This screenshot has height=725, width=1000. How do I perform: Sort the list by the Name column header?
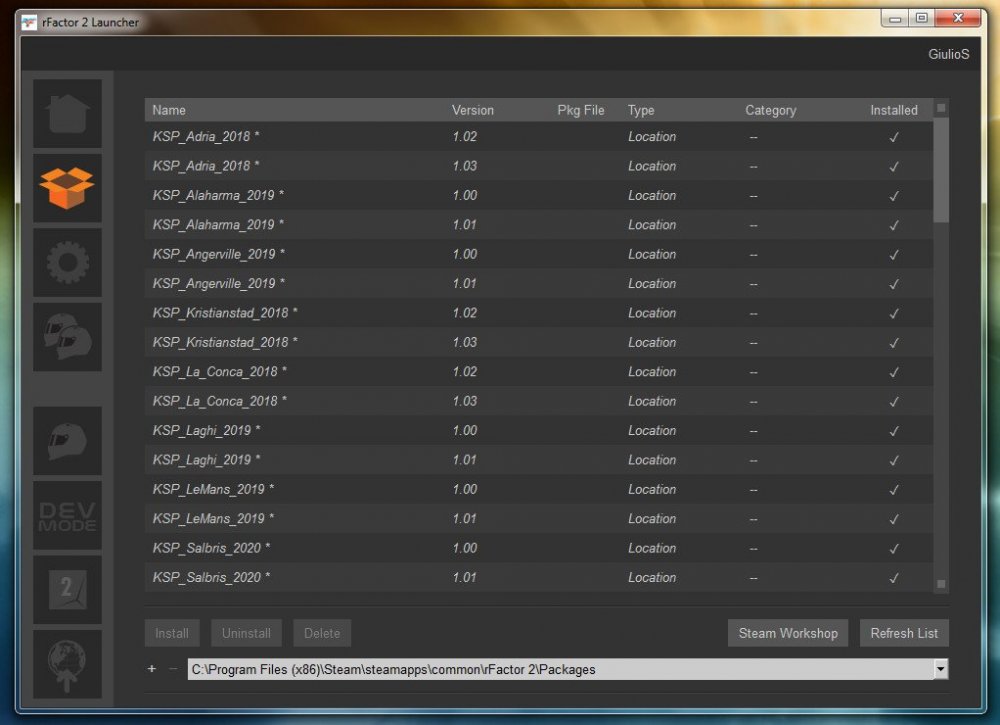(x=169, y=110)
